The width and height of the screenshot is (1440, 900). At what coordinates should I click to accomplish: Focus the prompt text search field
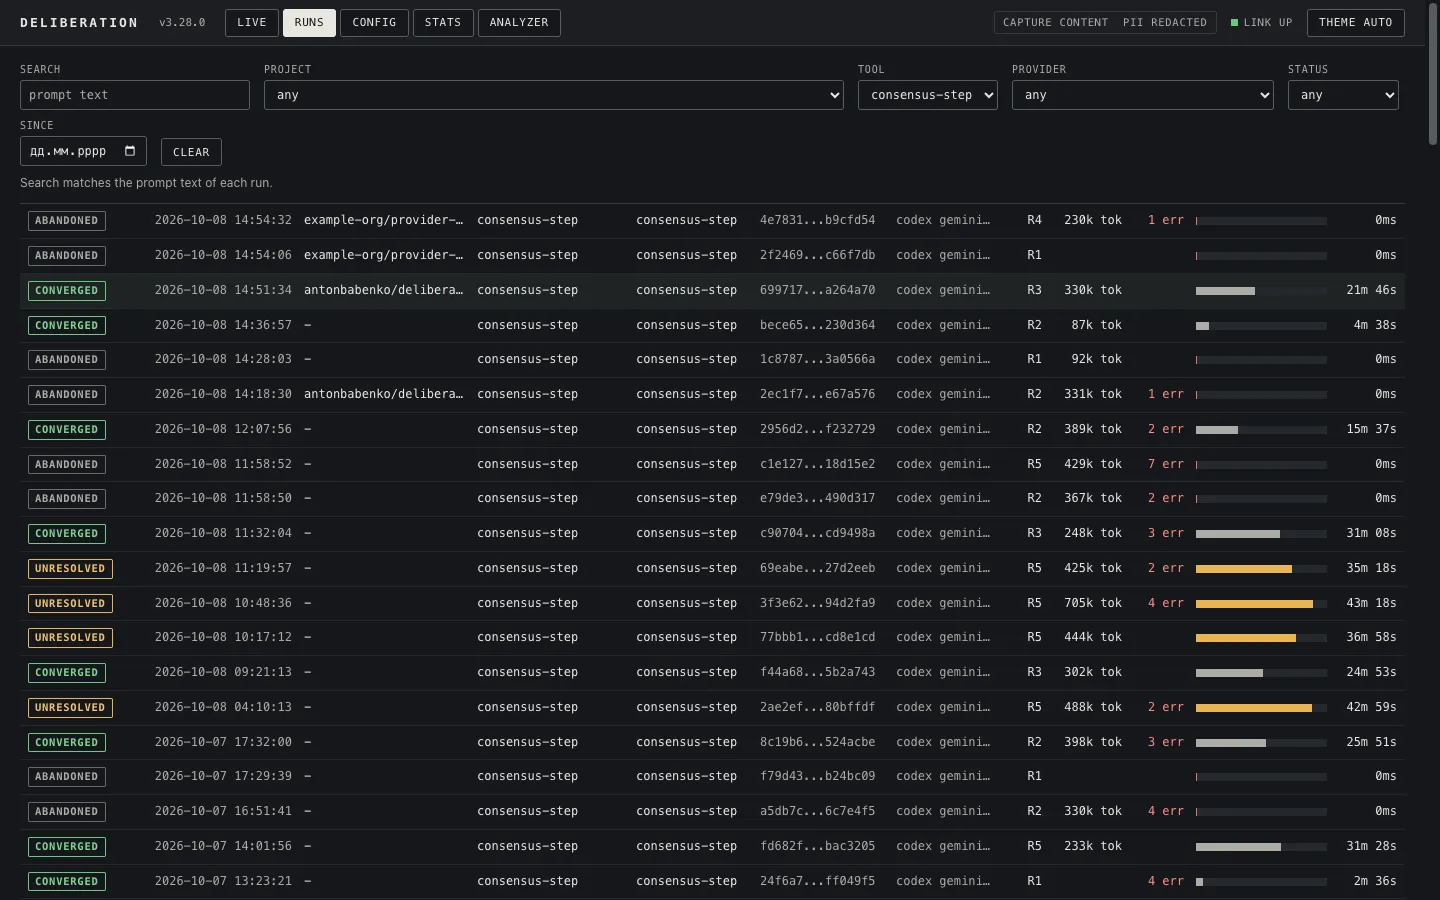tap(135, 95)
